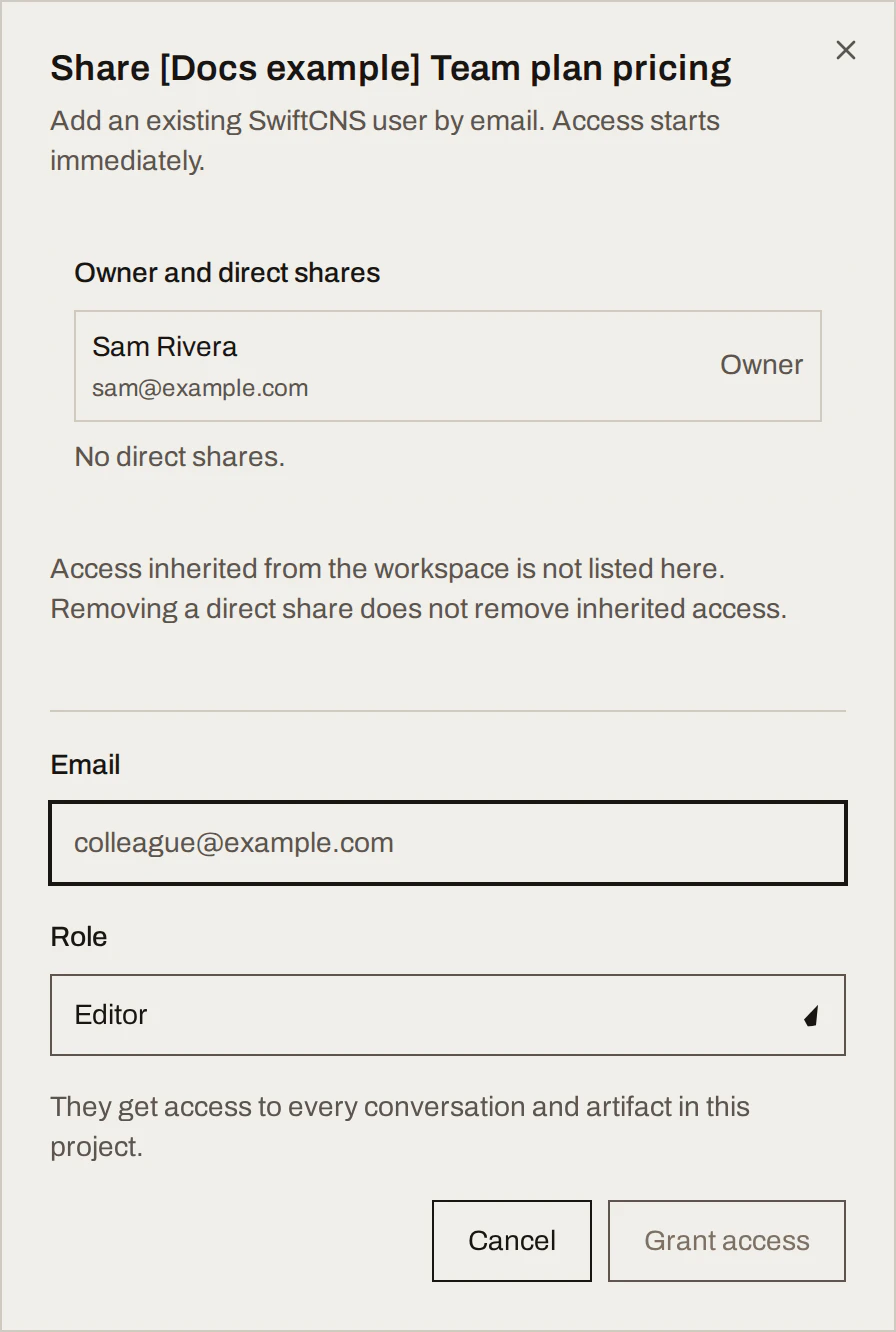This screenshot has height=1332, width=896.
Task: Click the "They get access to every conversation" note
Action: coord(400,1127)
